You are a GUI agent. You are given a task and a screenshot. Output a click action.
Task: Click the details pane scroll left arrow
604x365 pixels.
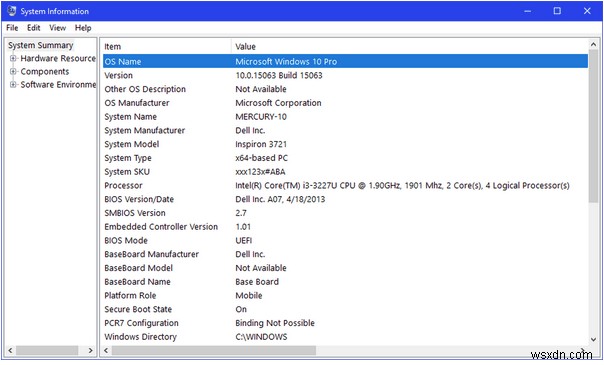pyautogui.click(x=106, y=351)
